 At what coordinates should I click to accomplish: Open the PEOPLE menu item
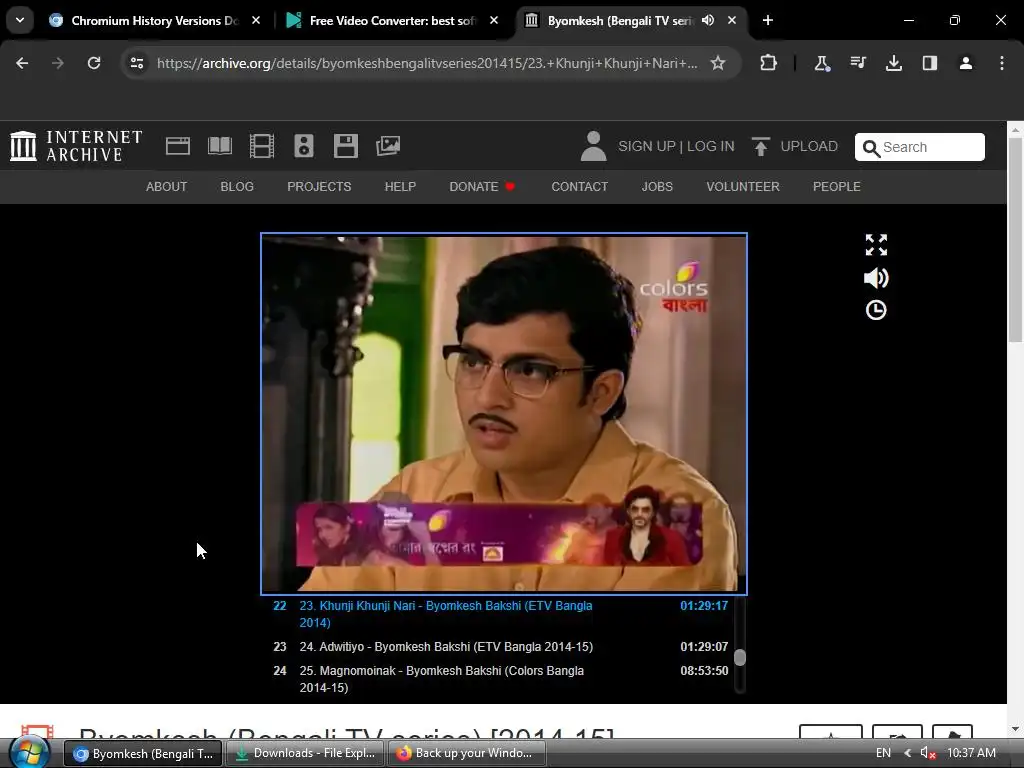[837, 187]
